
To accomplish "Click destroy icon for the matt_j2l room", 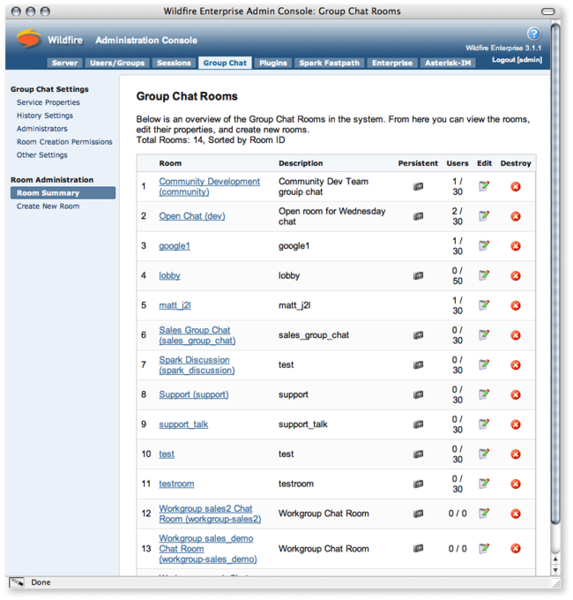I will coord(516,305).
